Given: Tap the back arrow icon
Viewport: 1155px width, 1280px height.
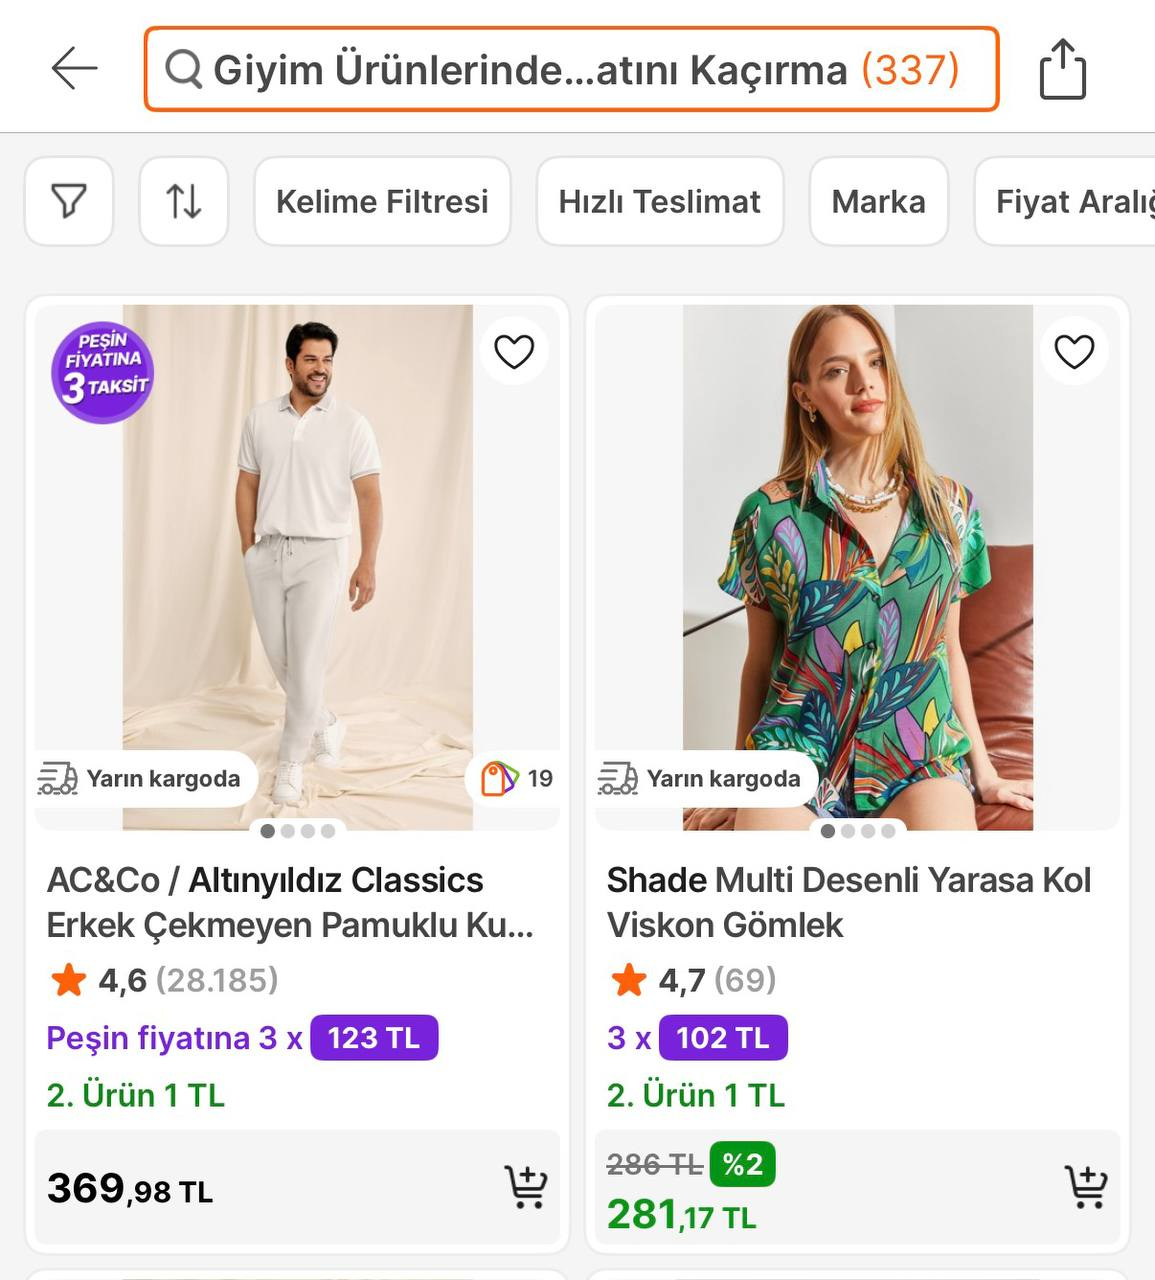Looking at the screenshot, I should pos(74,69).
